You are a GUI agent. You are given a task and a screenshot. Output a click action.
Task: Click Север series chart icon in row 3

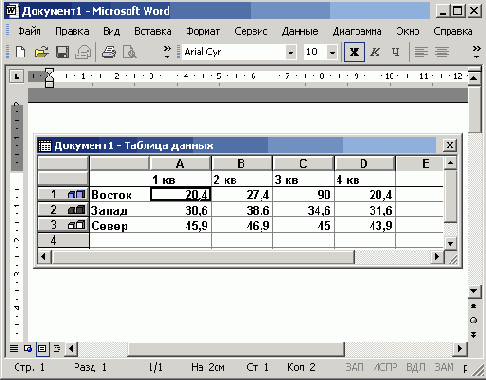[77, 225]
